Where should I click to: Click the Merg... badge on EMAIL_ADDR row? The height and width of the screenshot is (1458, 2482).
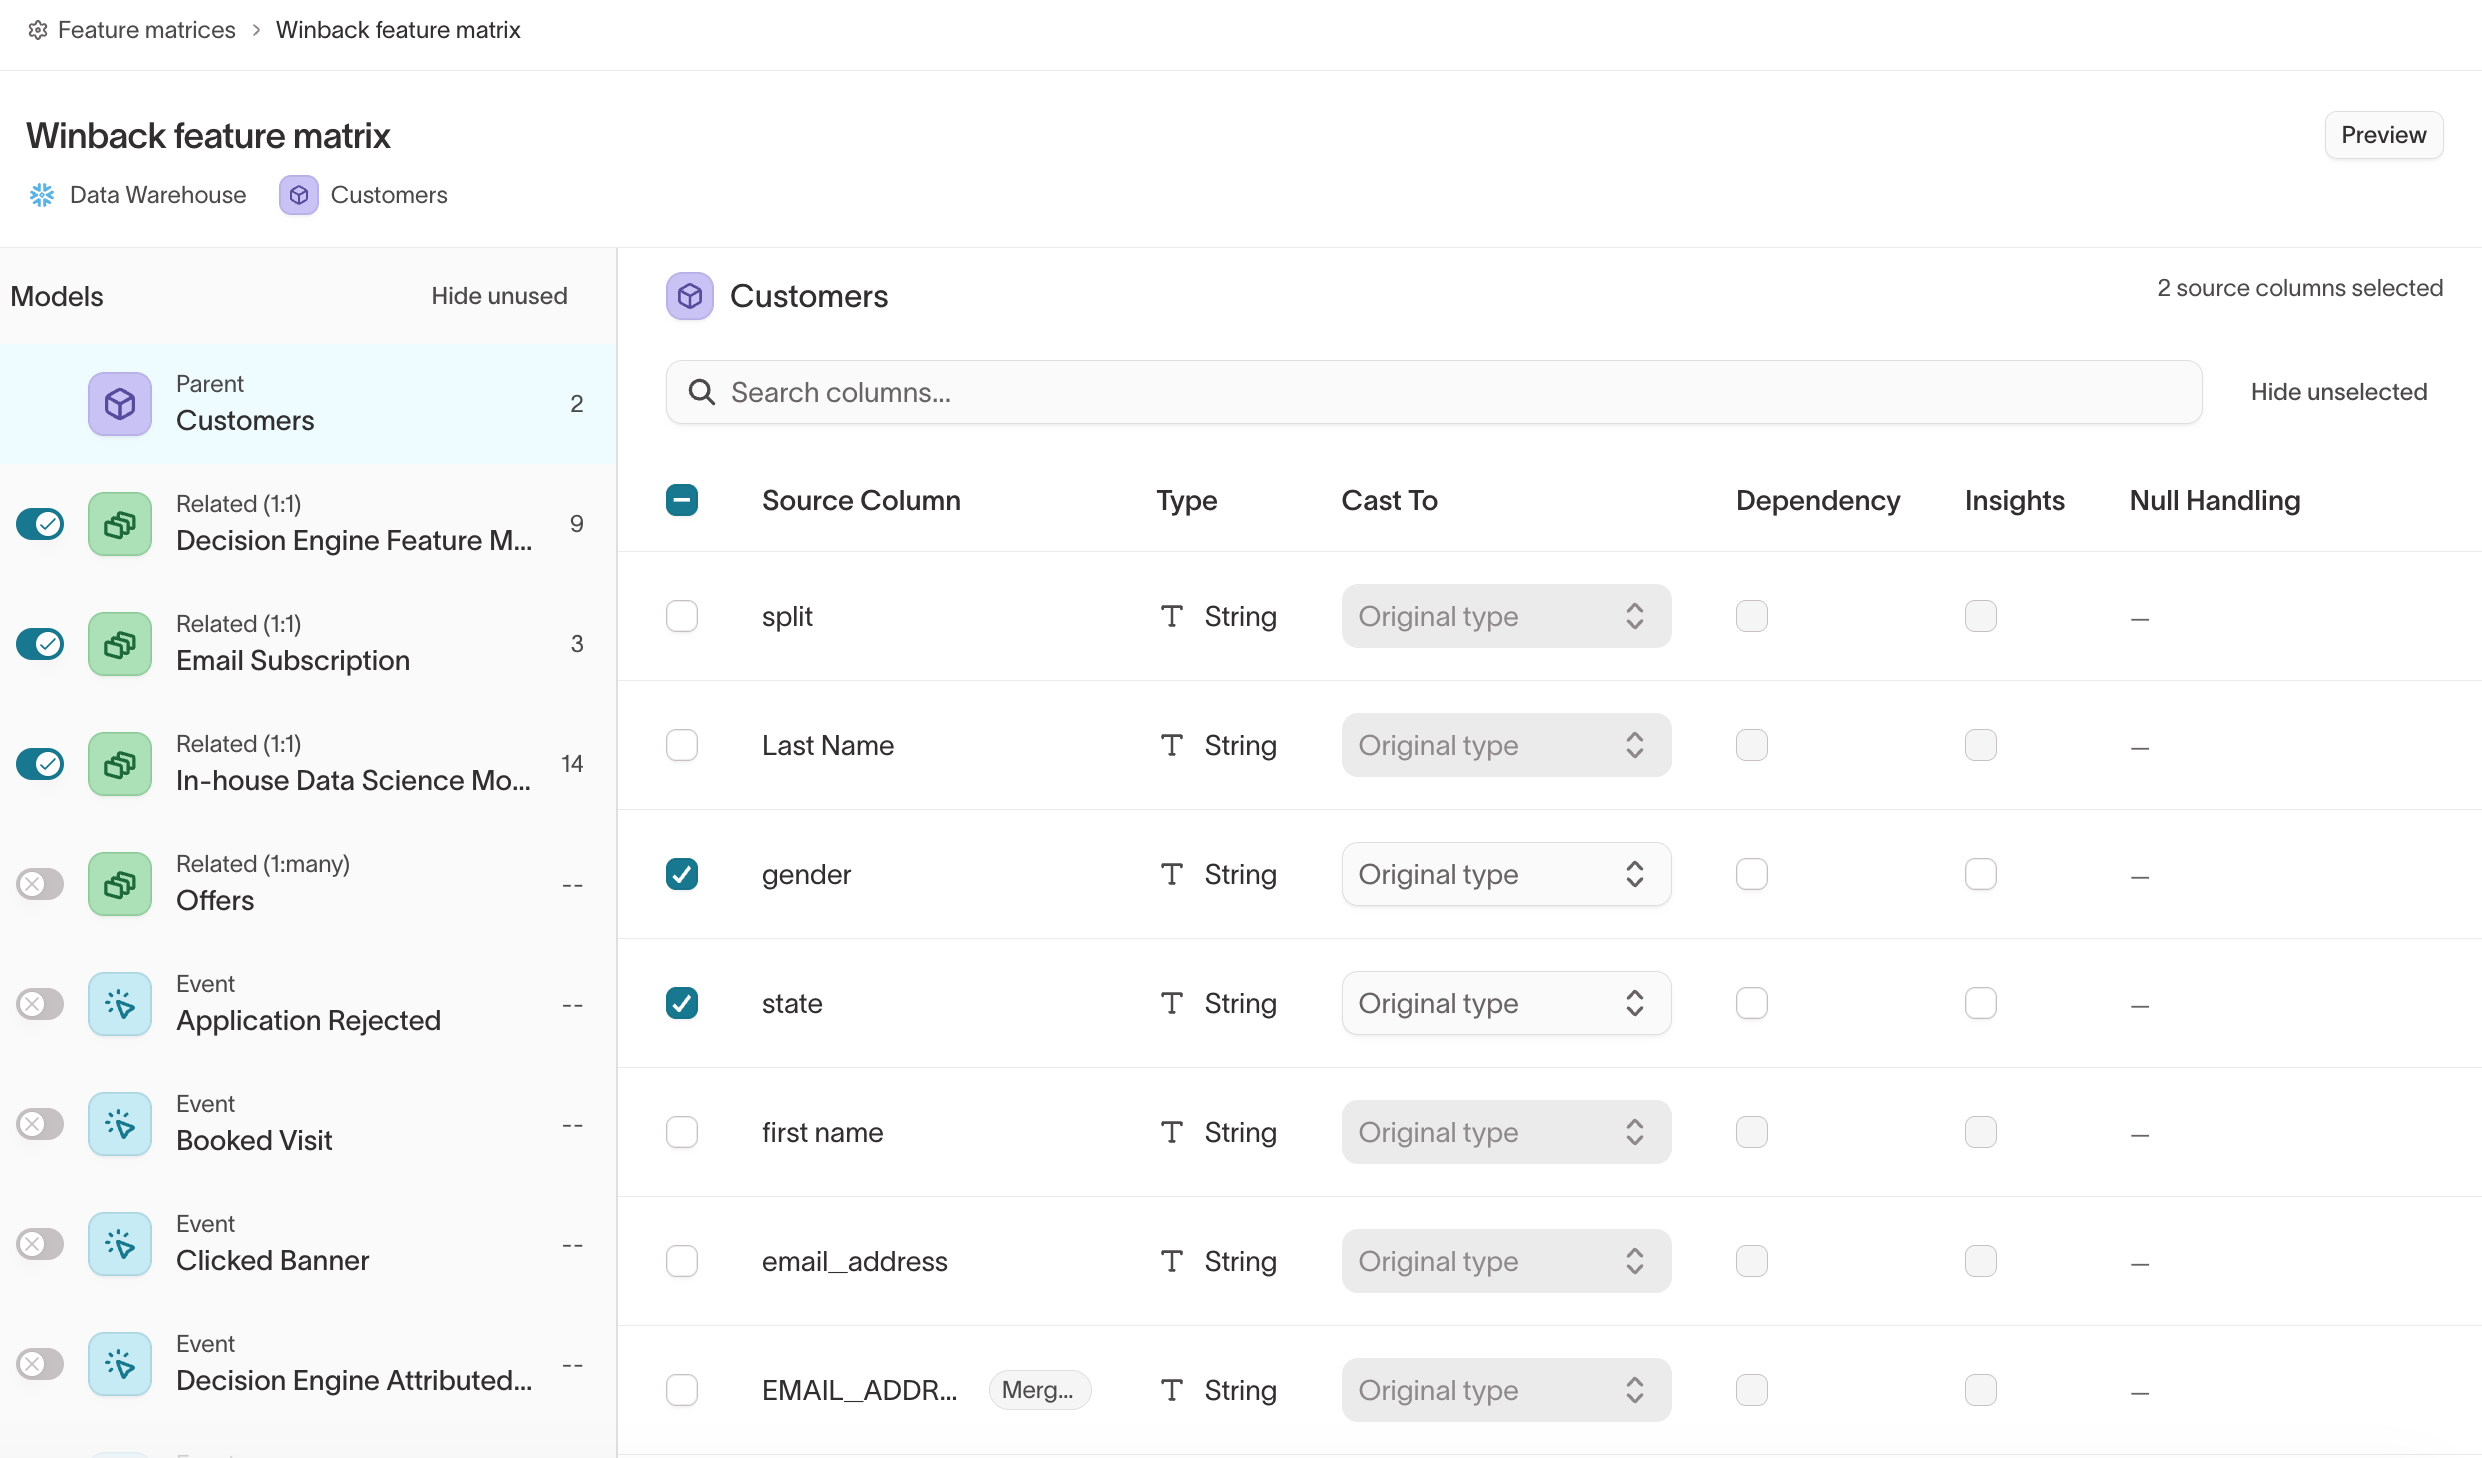pos(1039,1390)
